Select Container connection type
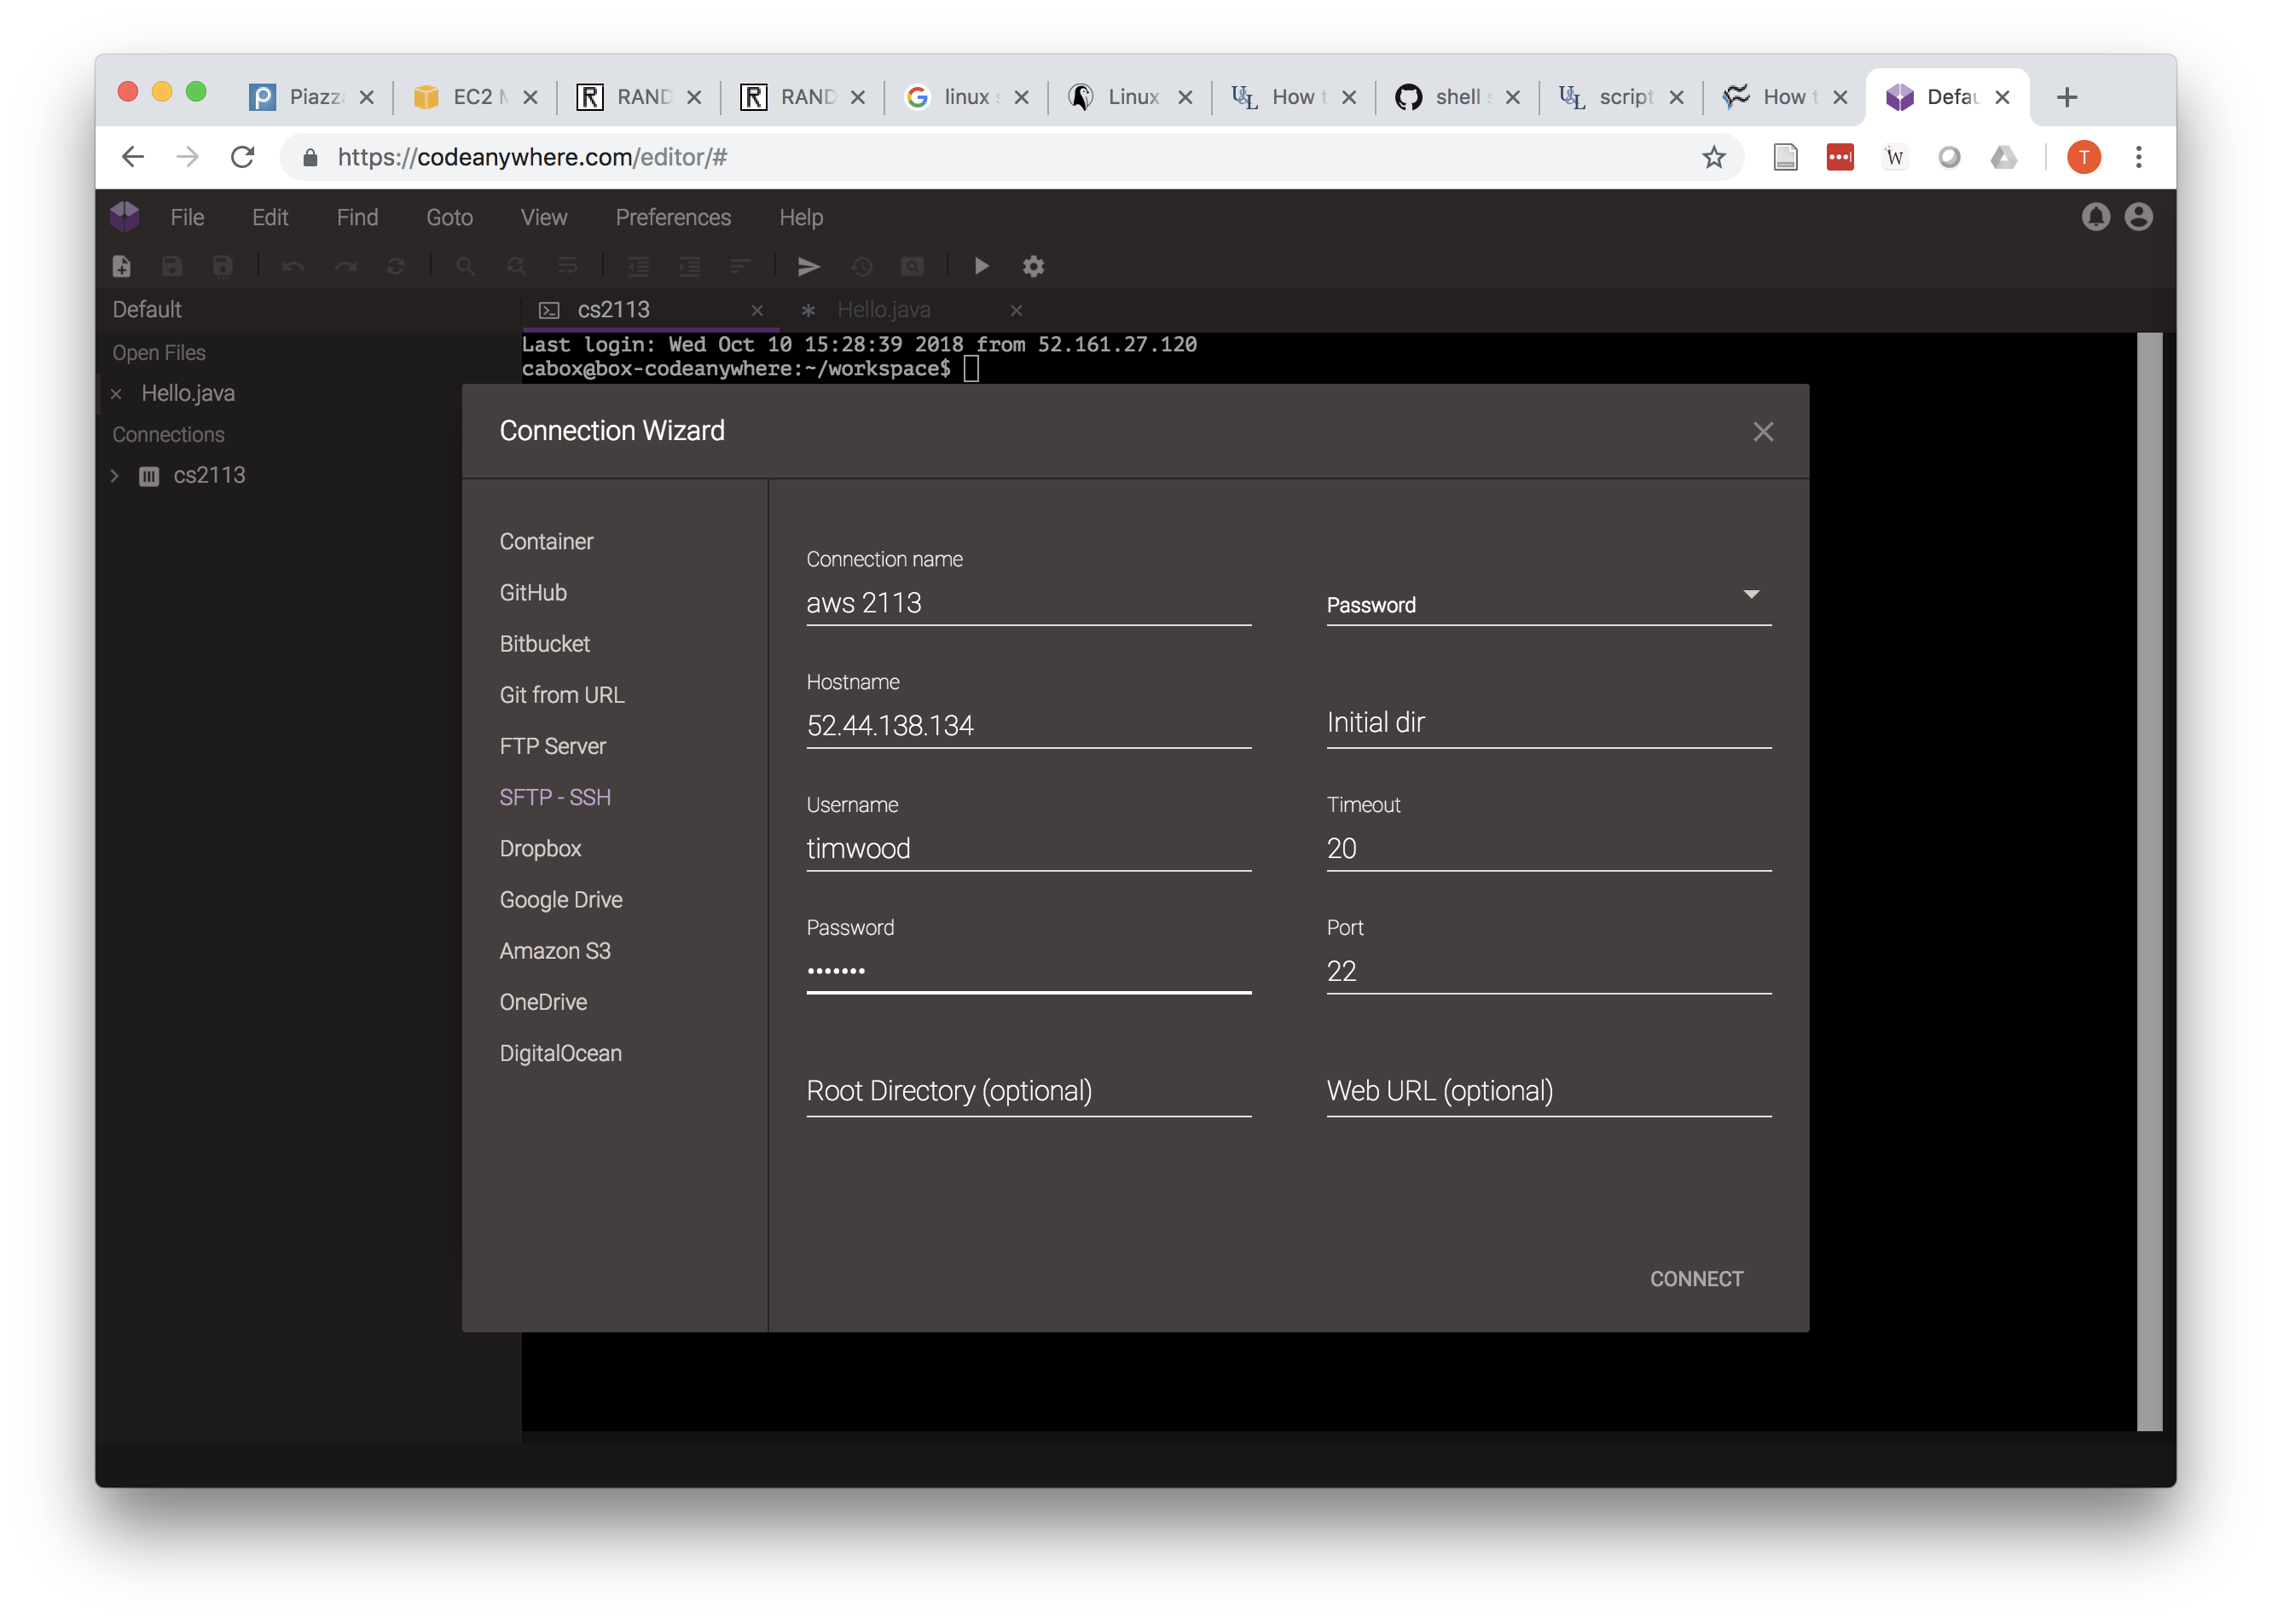The image size is (2272, 1624). pos(546,541)
